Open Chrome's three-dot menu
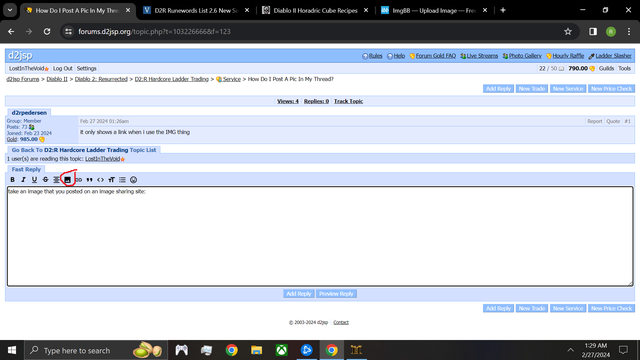 (629, 31)
